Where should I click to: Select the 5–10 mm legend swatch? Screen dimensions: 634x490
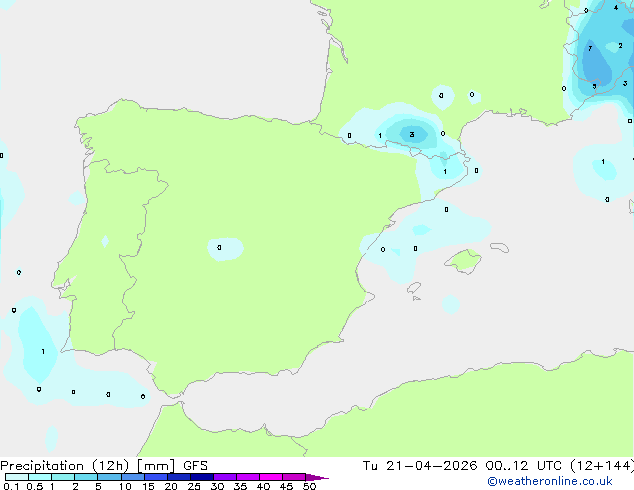tap(109, 477)
